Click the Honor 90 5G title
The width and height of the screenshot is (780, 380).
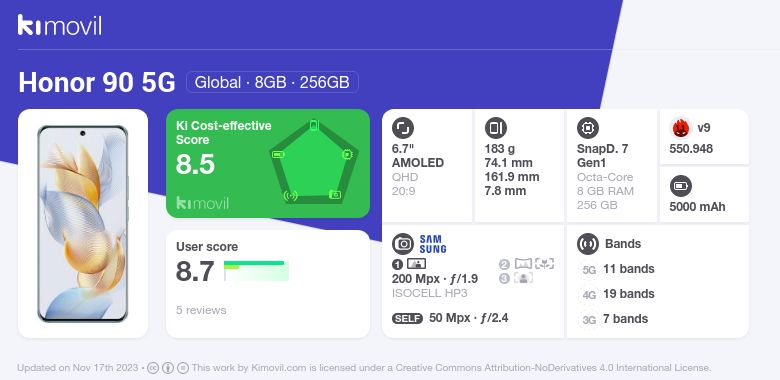[x=97, y=83]
